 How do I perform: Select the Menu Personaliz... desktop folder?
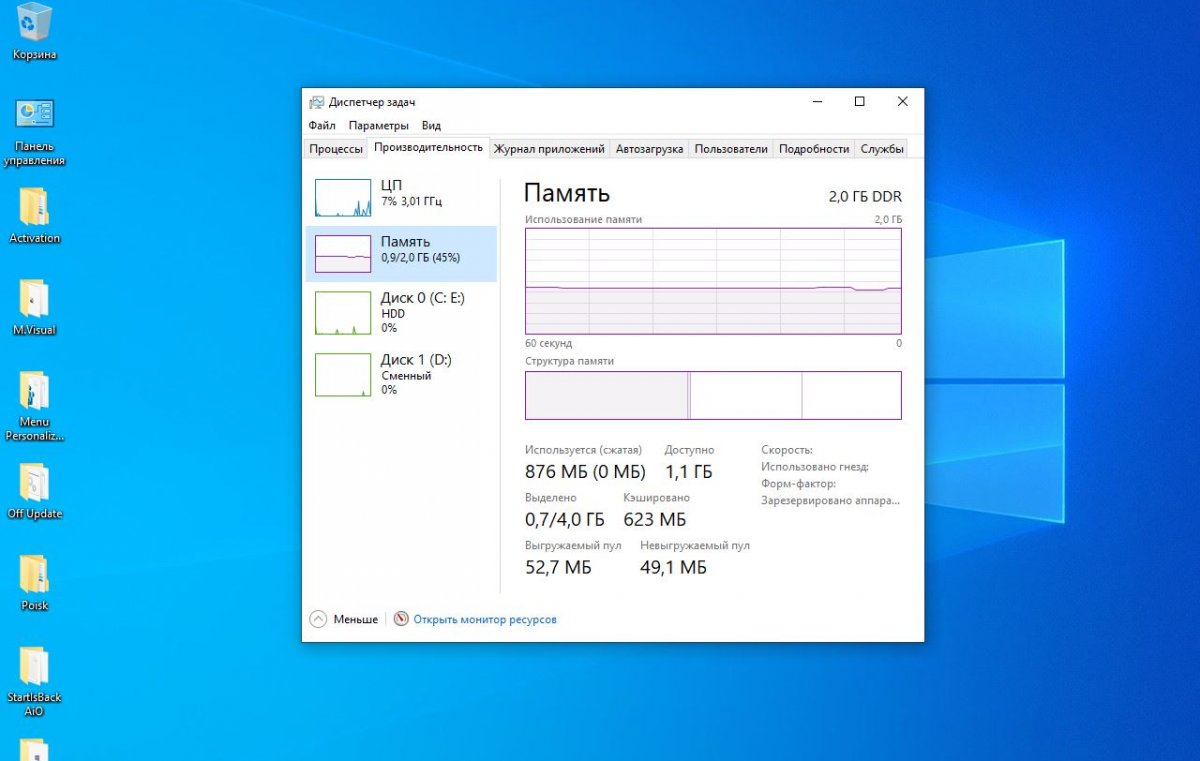coord(34,405)
